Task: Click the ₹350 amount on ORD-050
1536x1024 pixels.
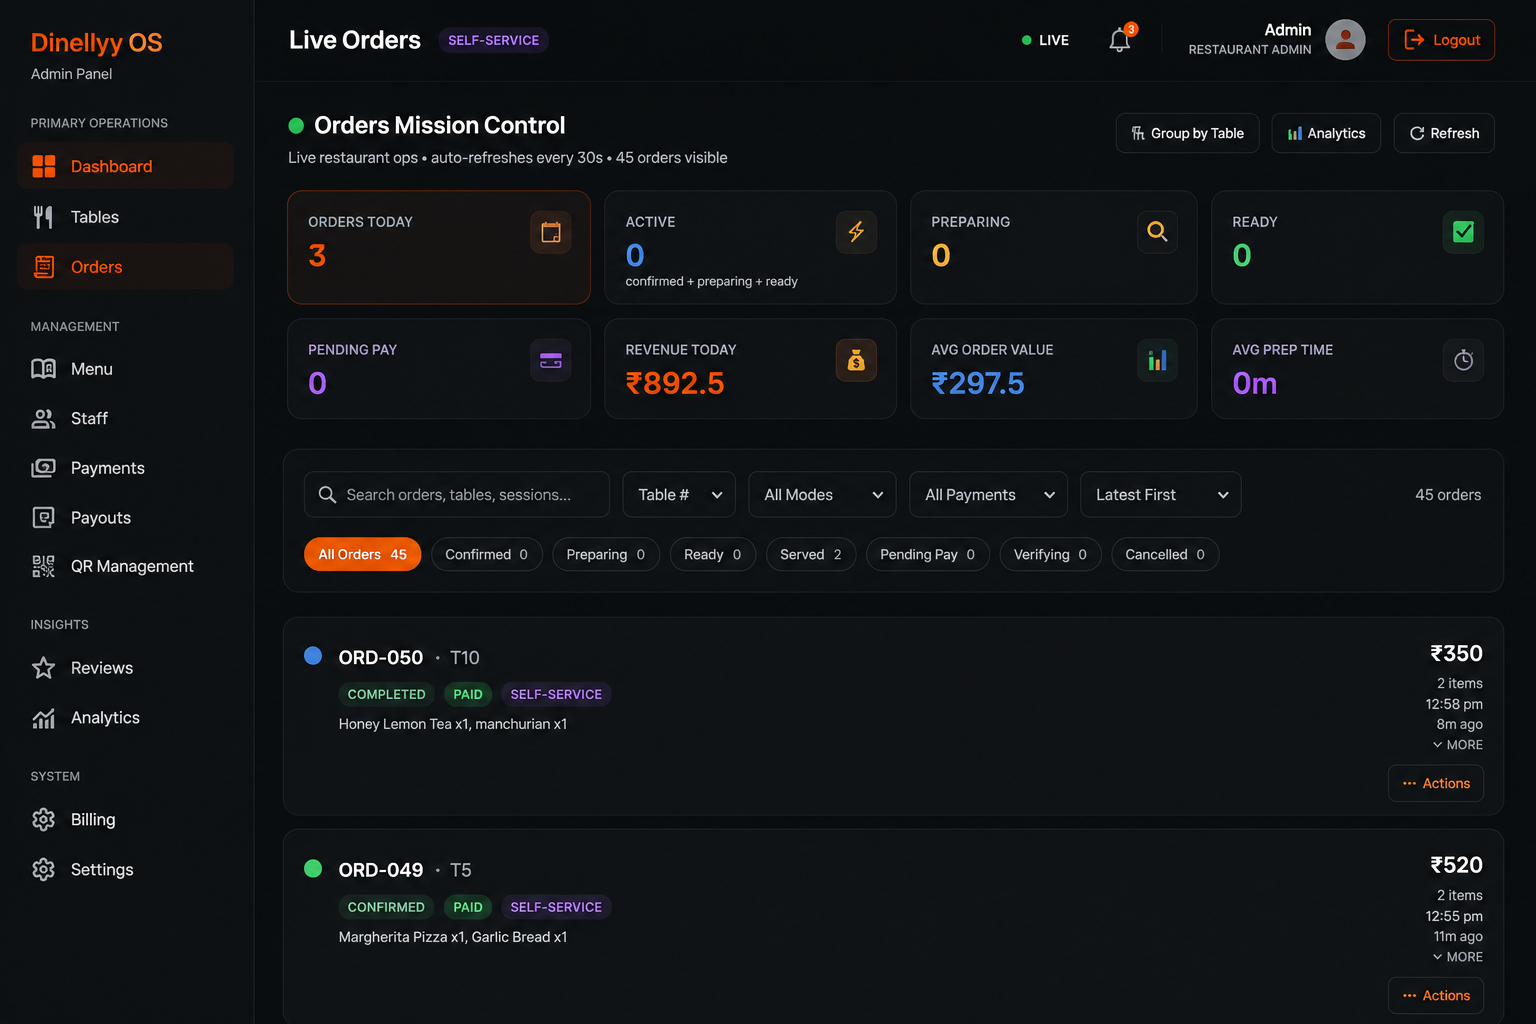Action: (x=1456, y=653)
